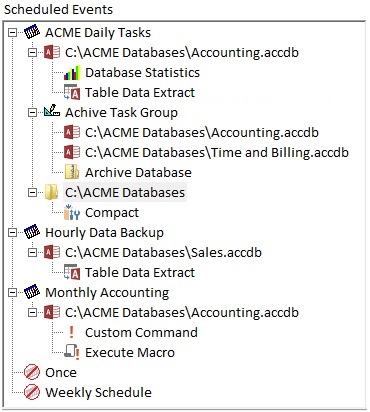
Task: Click the Compact tools icon
Action: (72, 213)
